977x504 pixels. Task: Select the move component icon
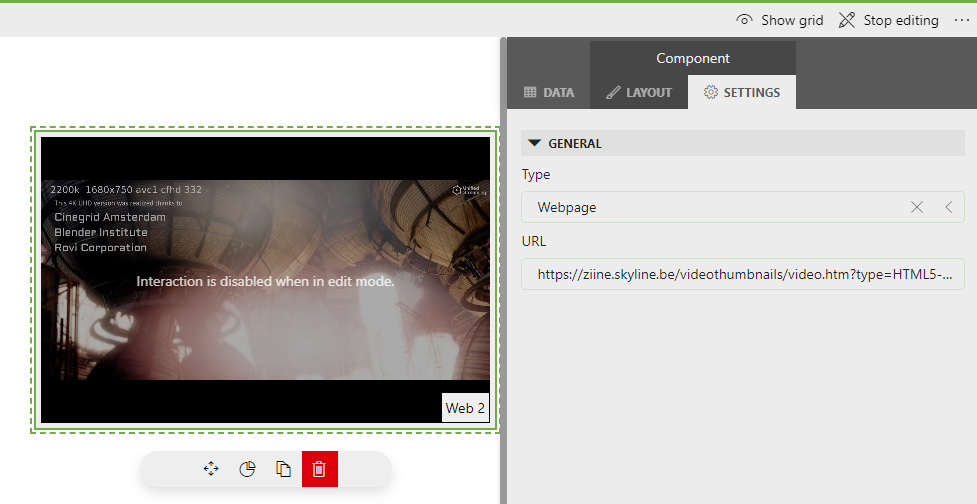[211, 469]
